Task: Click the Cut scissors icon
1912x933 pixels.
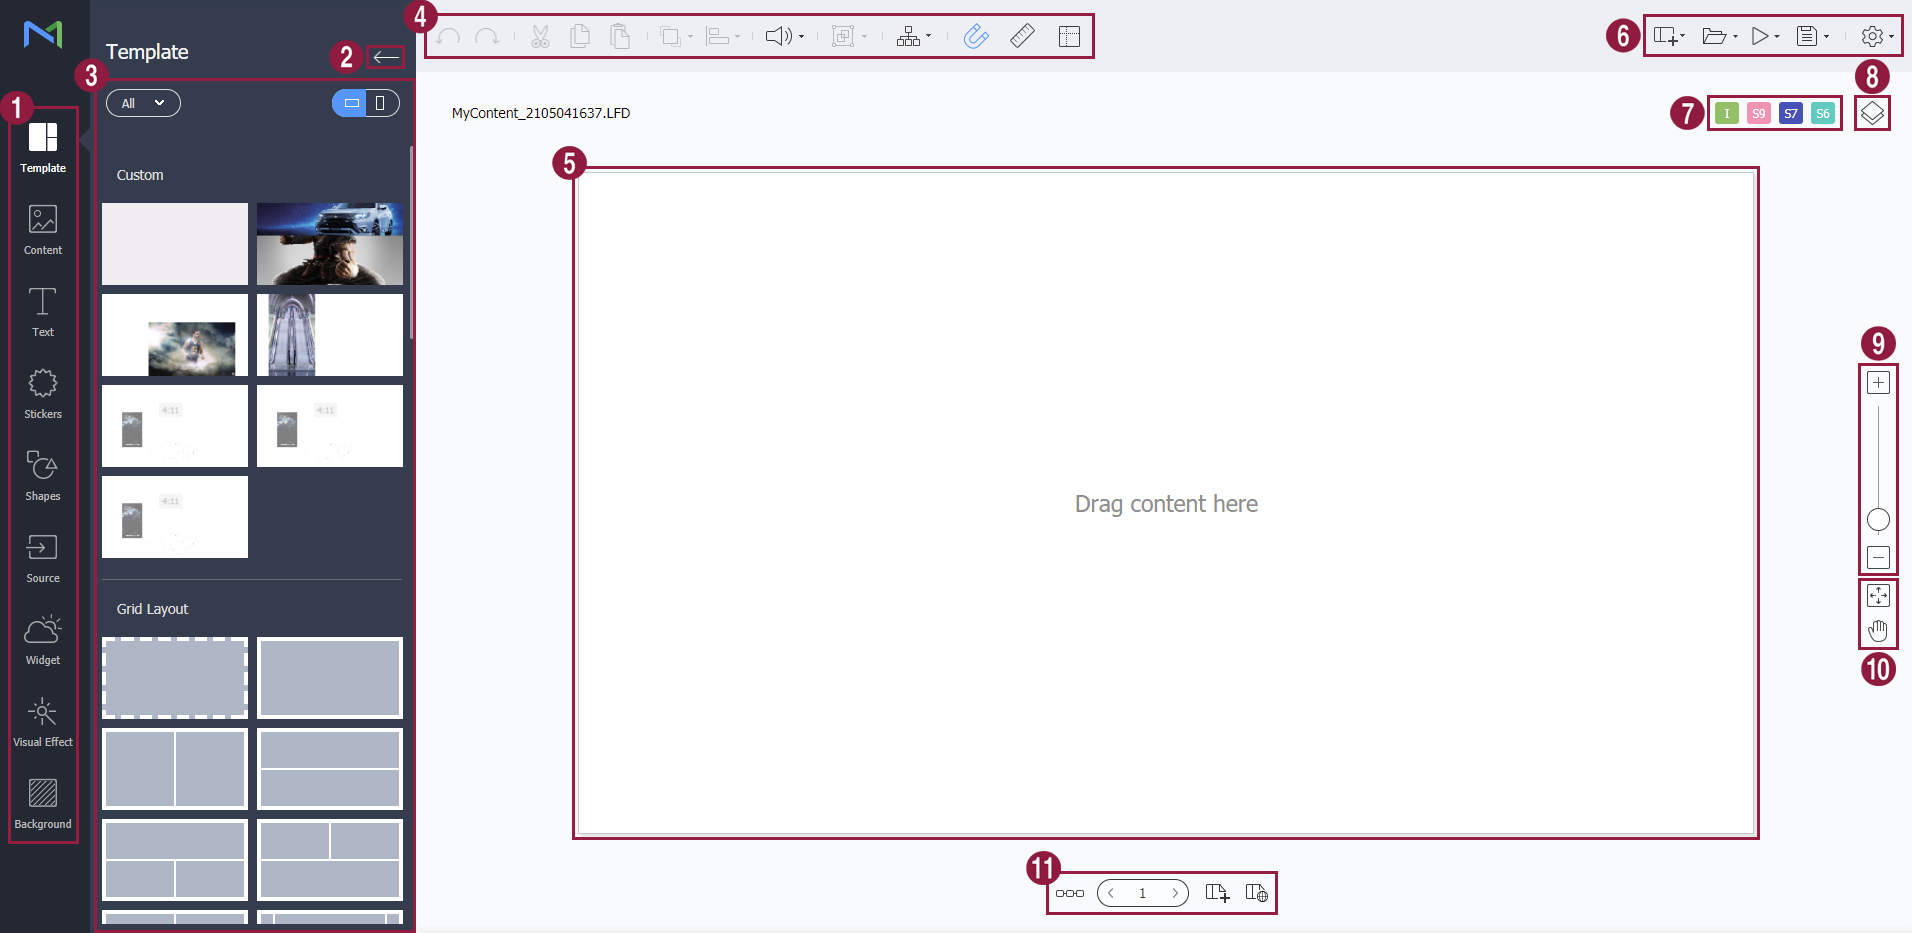Action: 540,37
